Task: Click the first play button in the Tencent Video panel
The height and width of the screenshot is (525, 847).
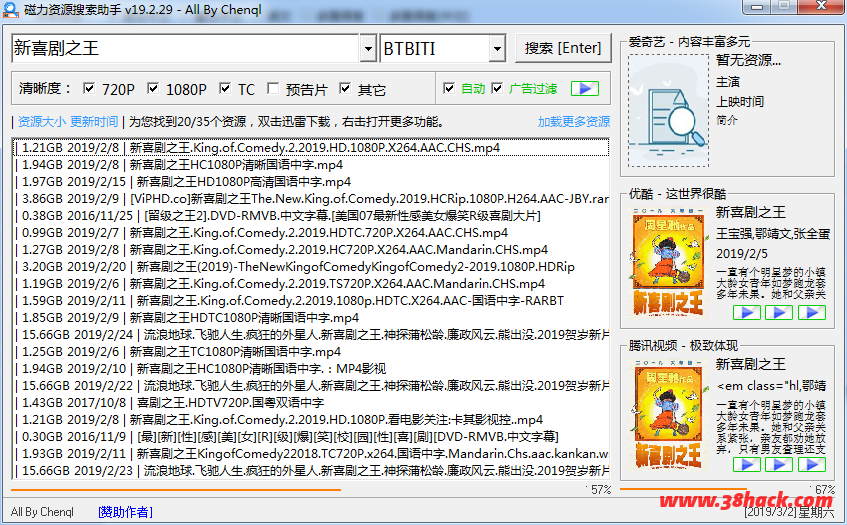Action: (747, 465)
